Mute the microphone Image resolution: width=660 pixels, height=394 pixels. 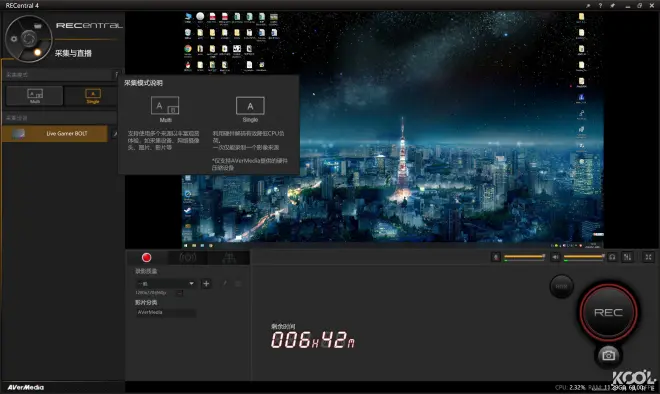pos(496,257)
